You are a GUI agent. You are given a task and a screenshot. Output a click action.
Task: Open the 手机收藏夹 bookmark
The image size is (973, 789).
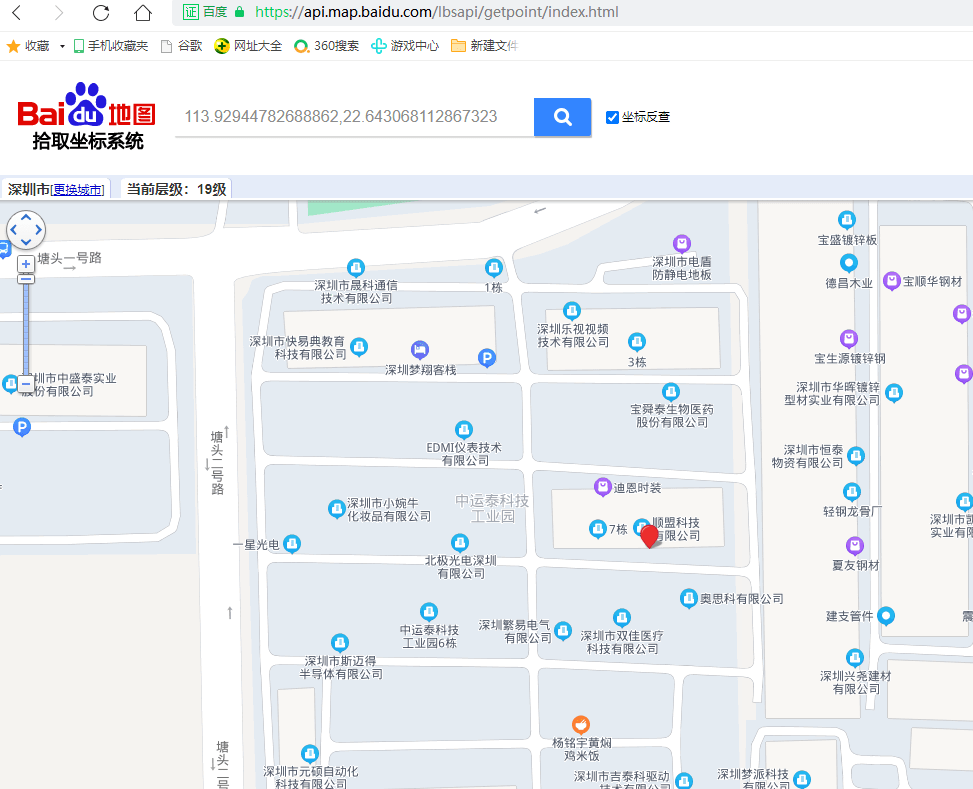pyautogui.click(x=111, y=46)
